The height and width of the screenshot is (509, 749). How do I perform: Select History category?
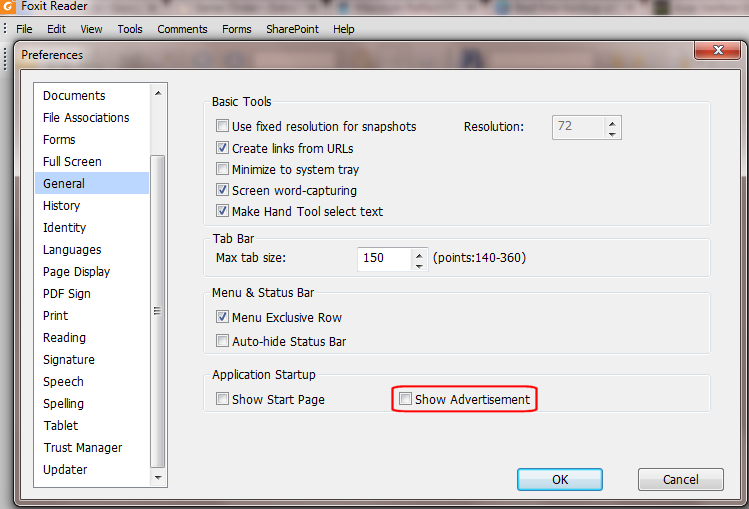pos(92,205)
